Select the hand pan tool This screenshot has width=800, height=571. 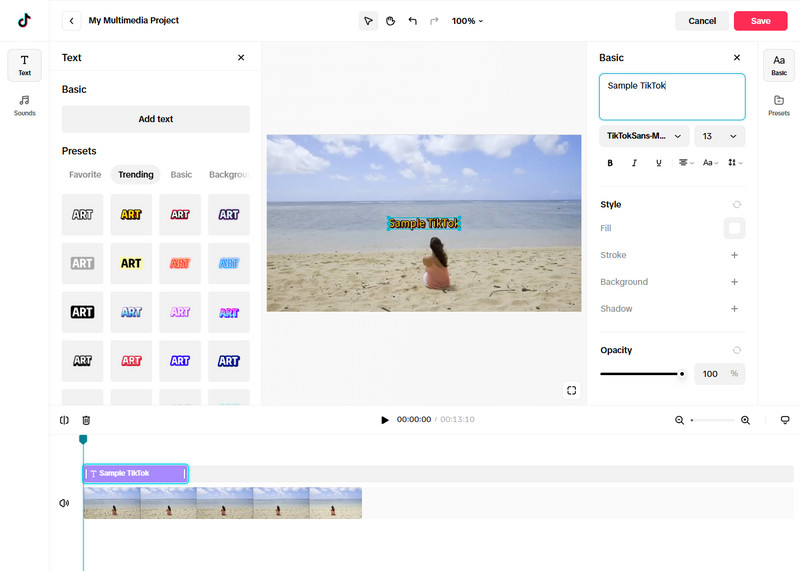[390, 21]
